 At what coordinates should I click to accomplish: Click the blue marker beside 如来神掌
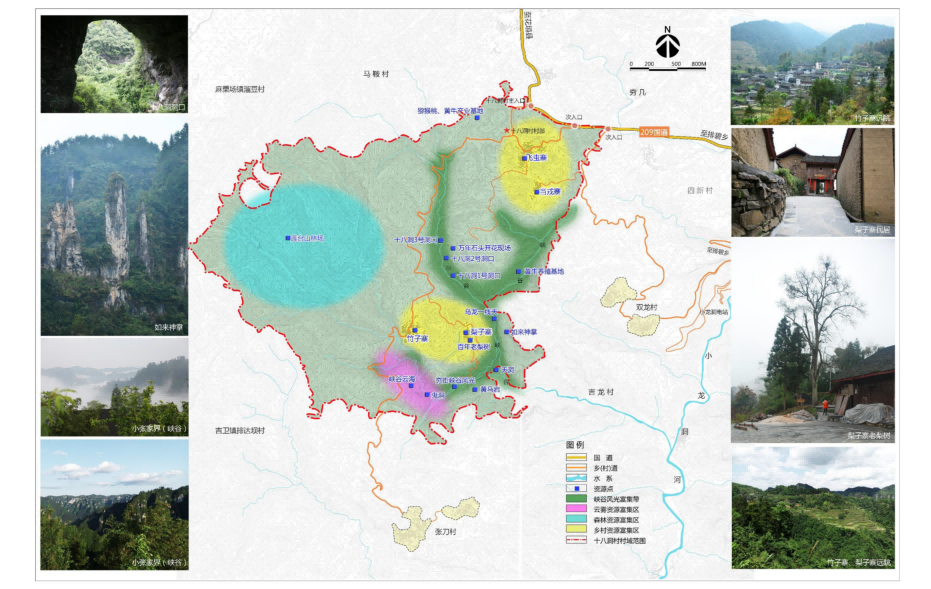(x=506, y=332)
